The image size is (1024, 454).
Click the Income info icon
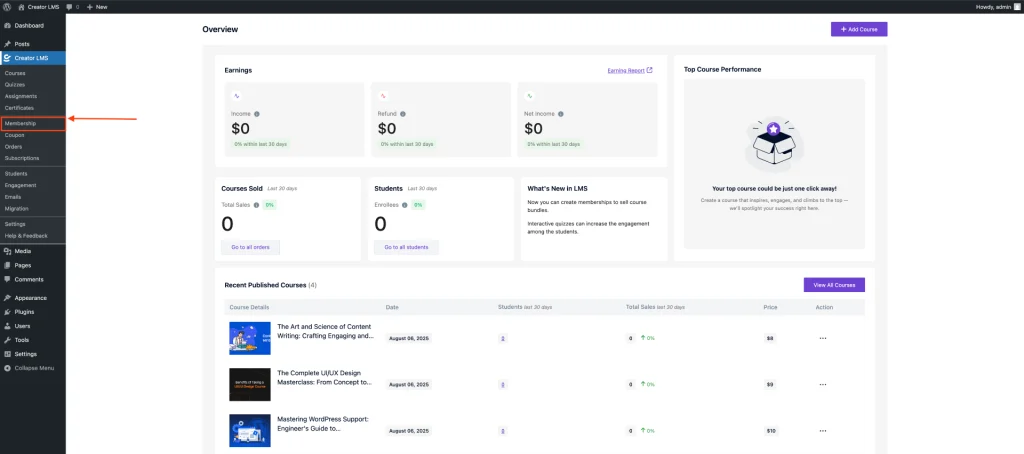(257, 114)
